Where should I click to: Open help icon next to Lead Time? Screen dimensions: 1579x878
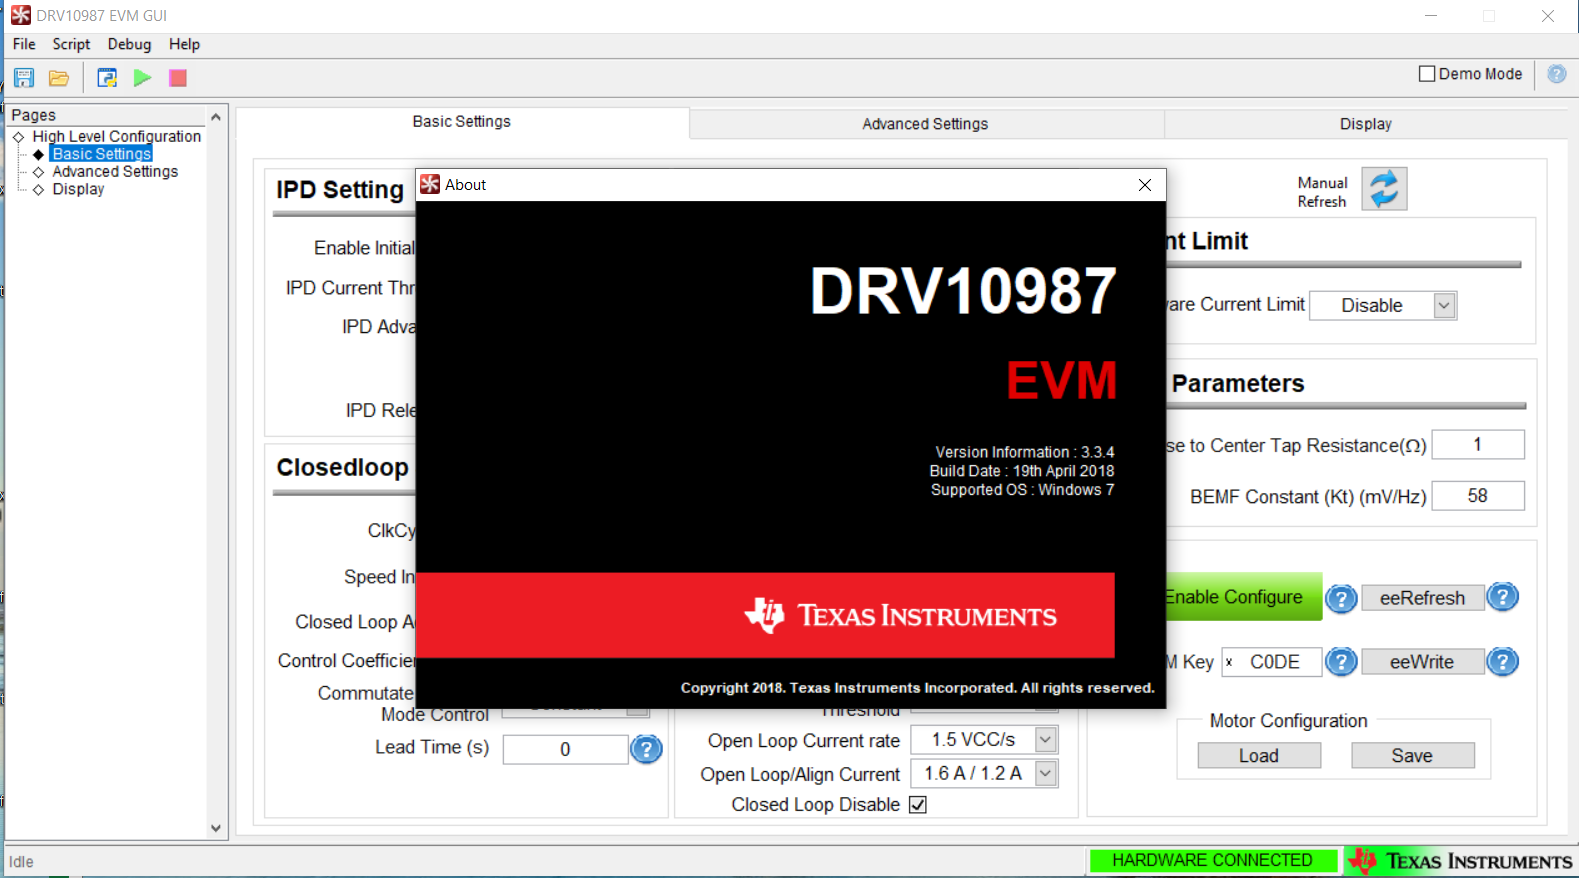pyautogui.click(x=646, y=749)
